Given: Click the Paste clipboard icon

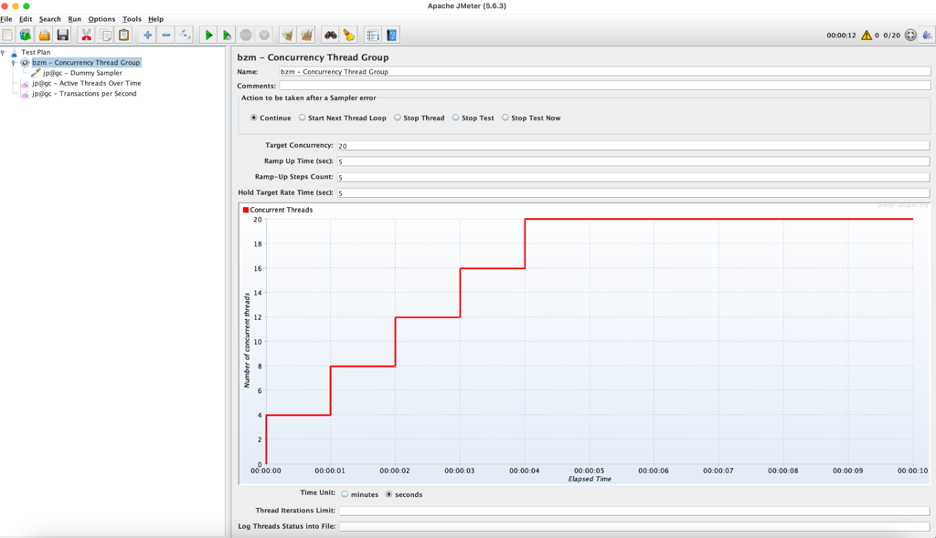Looking at the screenshot, I should (x=124, y=35).
